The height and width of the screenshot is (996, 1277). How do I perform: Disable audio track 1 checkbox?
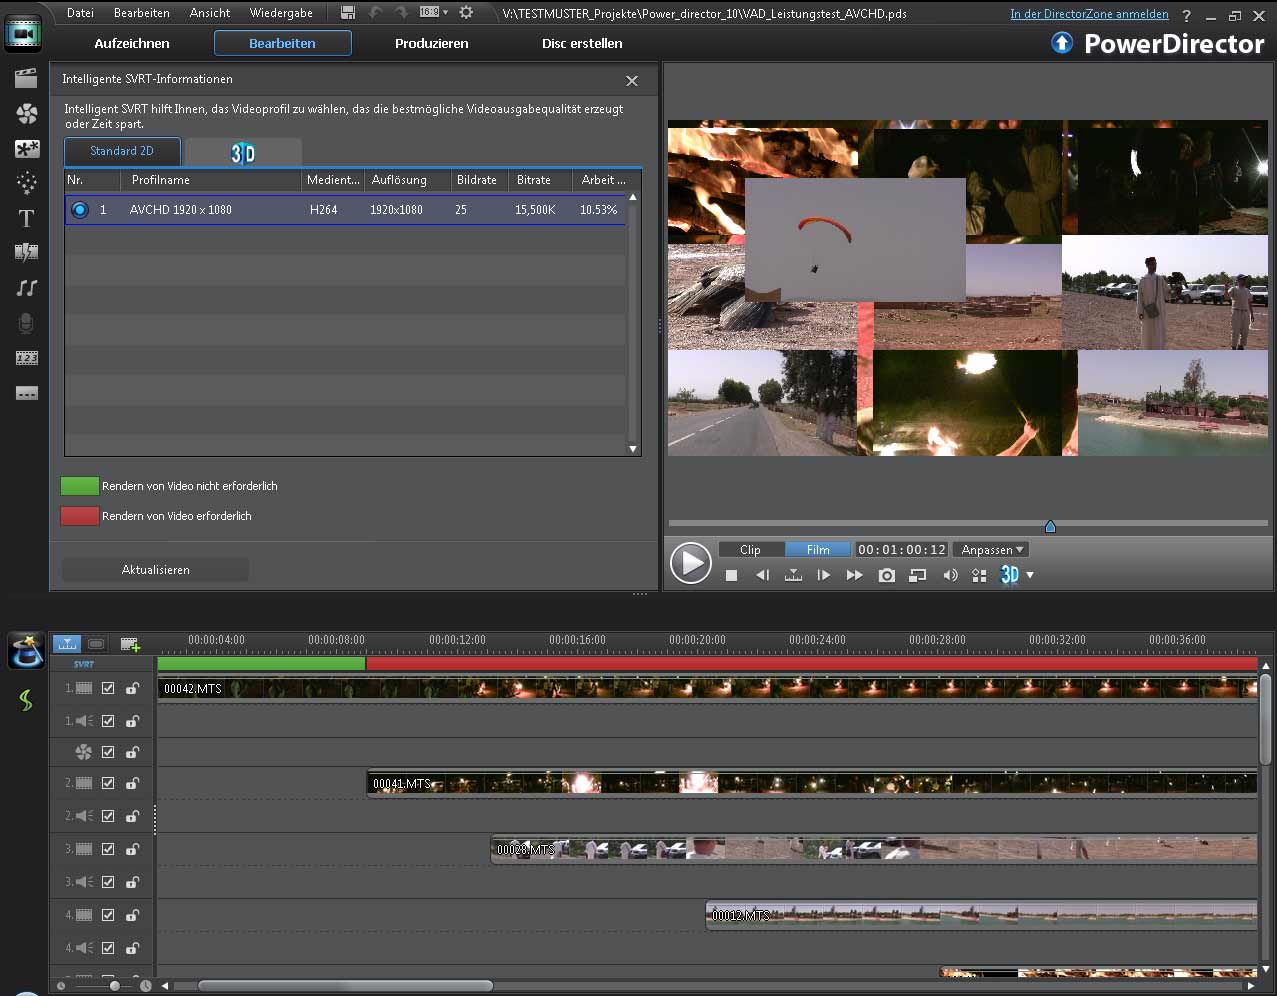108,721
